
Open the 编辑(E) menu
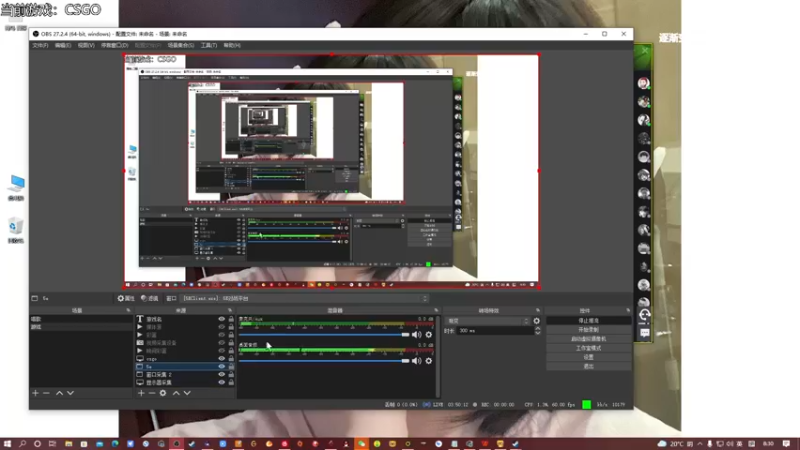click(63, 45)
